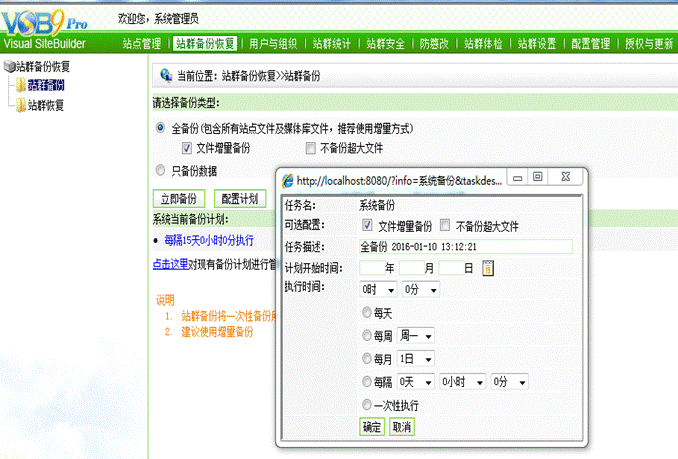This screenshot has width=678, height=459.
Task: Click the popup URL address text
Action: 399,181
